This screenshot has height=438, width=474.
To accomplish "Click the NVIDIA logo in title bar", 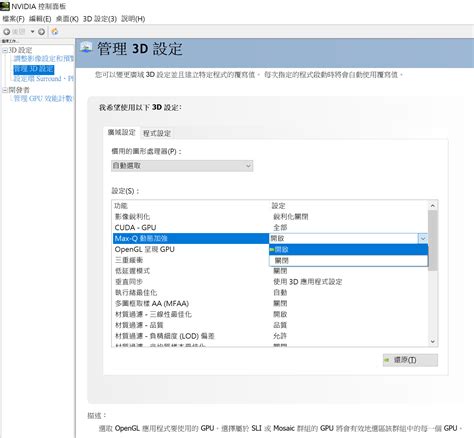I will click(5, 6).
